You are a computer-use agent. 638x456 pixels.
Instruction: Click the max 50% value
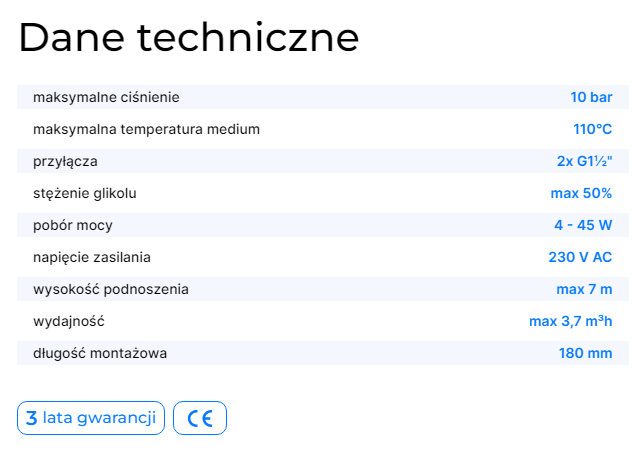click(x=581, y=193)
